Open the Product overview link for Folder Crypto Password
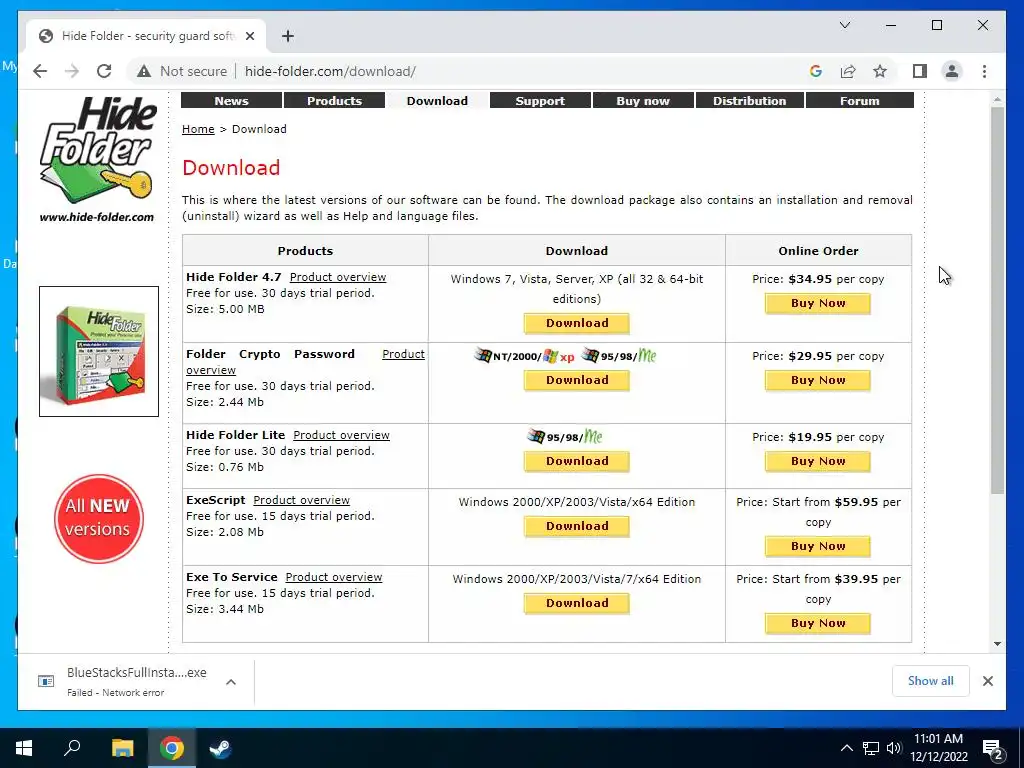 coord(403,354)
